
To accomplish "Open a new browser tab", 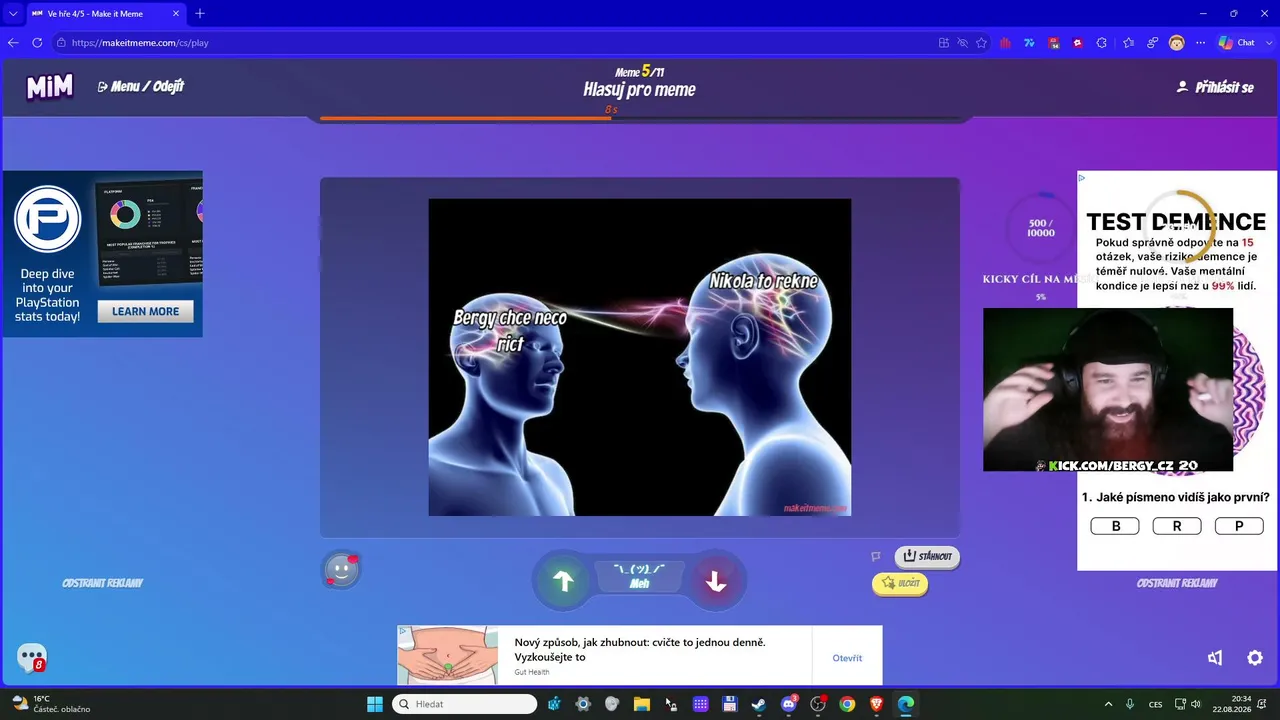I will pos(200,14).
